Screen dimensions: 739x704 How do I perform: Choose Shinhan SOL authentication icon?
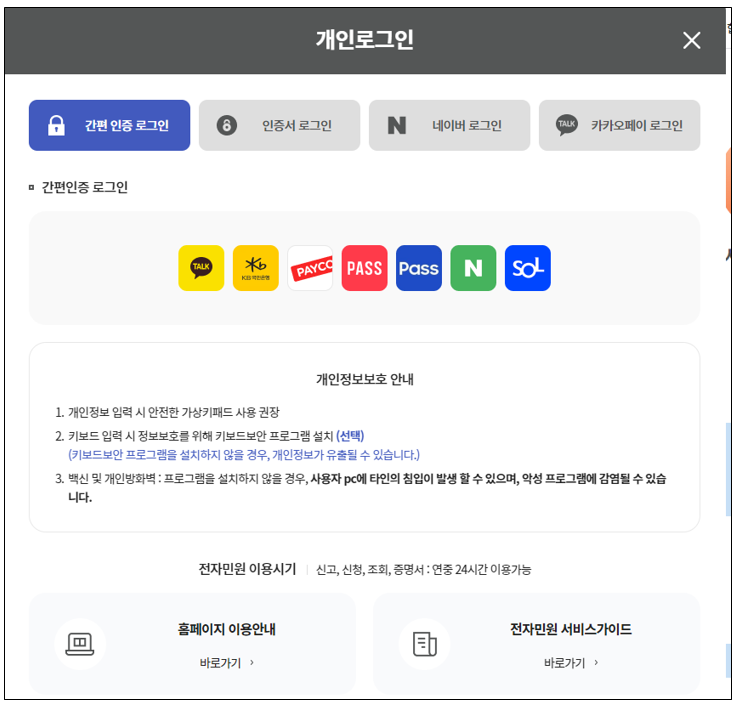point(528,268)
